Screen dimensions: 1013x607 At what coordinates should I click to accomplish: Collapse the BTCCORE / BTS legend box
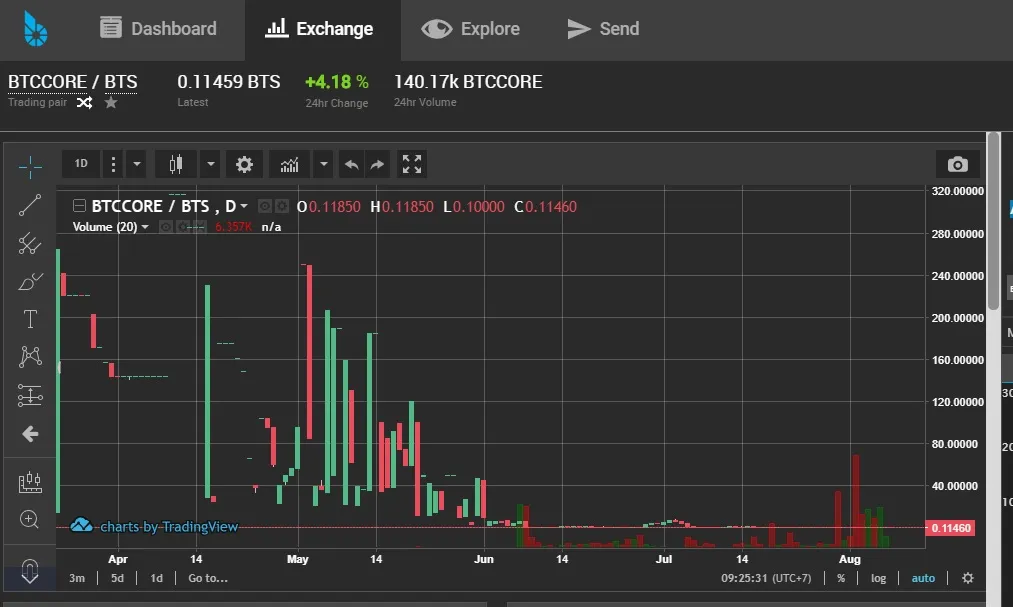pyautogui.click(x=79, y=206)
